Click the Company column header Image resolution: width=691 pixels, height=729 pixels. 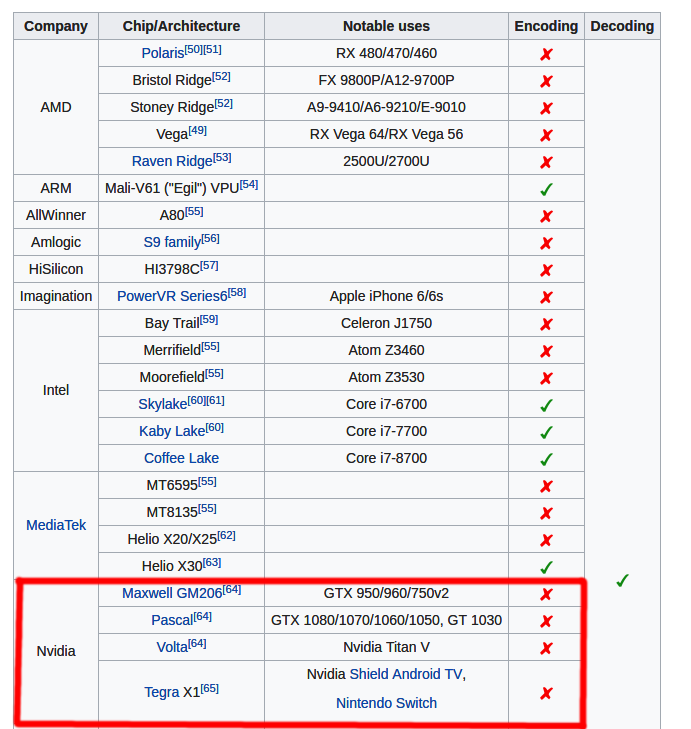pos(56,26)
